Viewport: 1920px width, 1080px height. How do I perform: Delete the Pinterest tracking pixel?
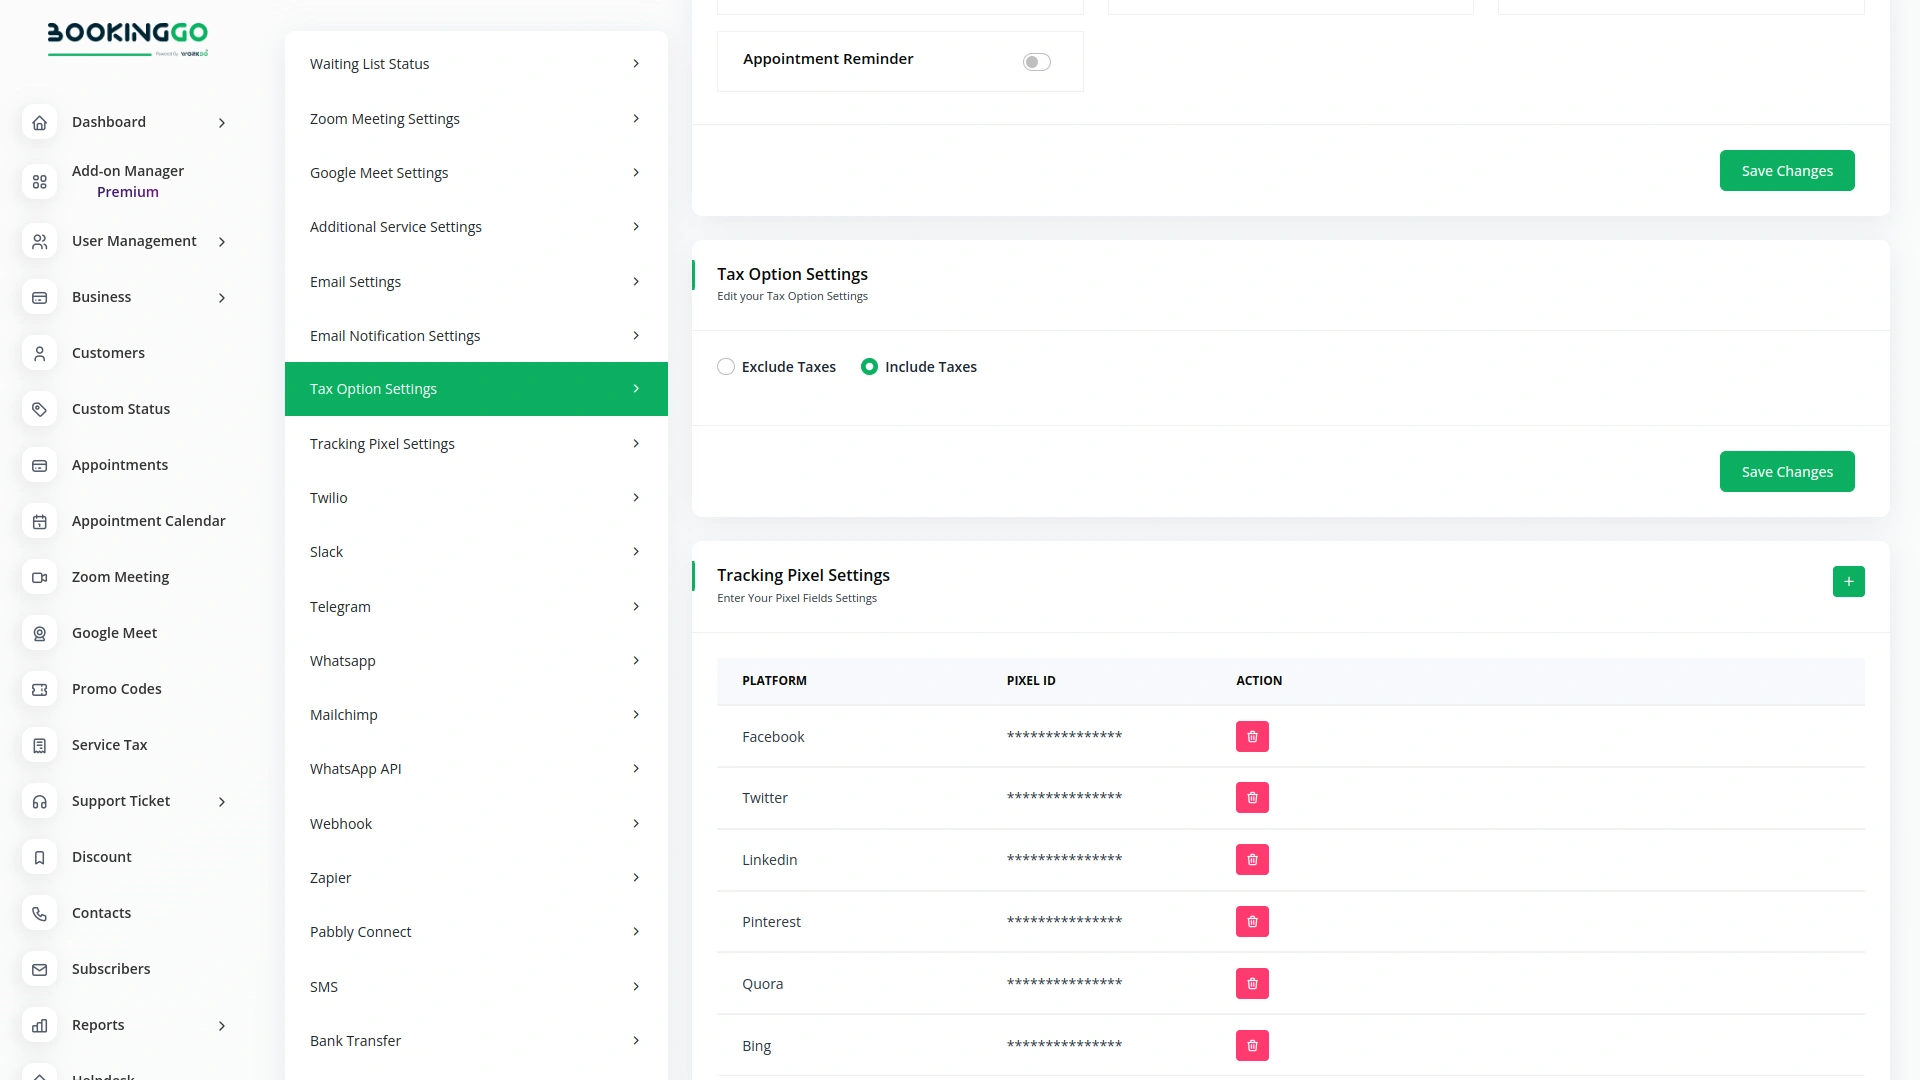[1252, 921]
